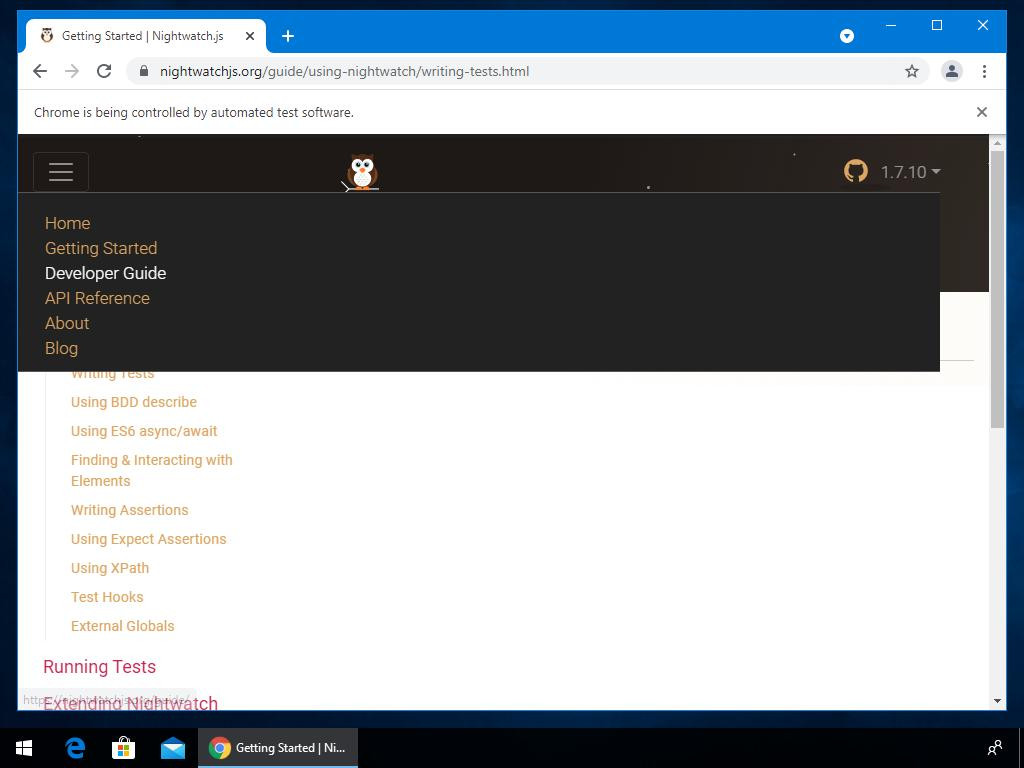Open Test Hooks link
This screenshot has width=1024, height=768.
[x=107, y=597]
